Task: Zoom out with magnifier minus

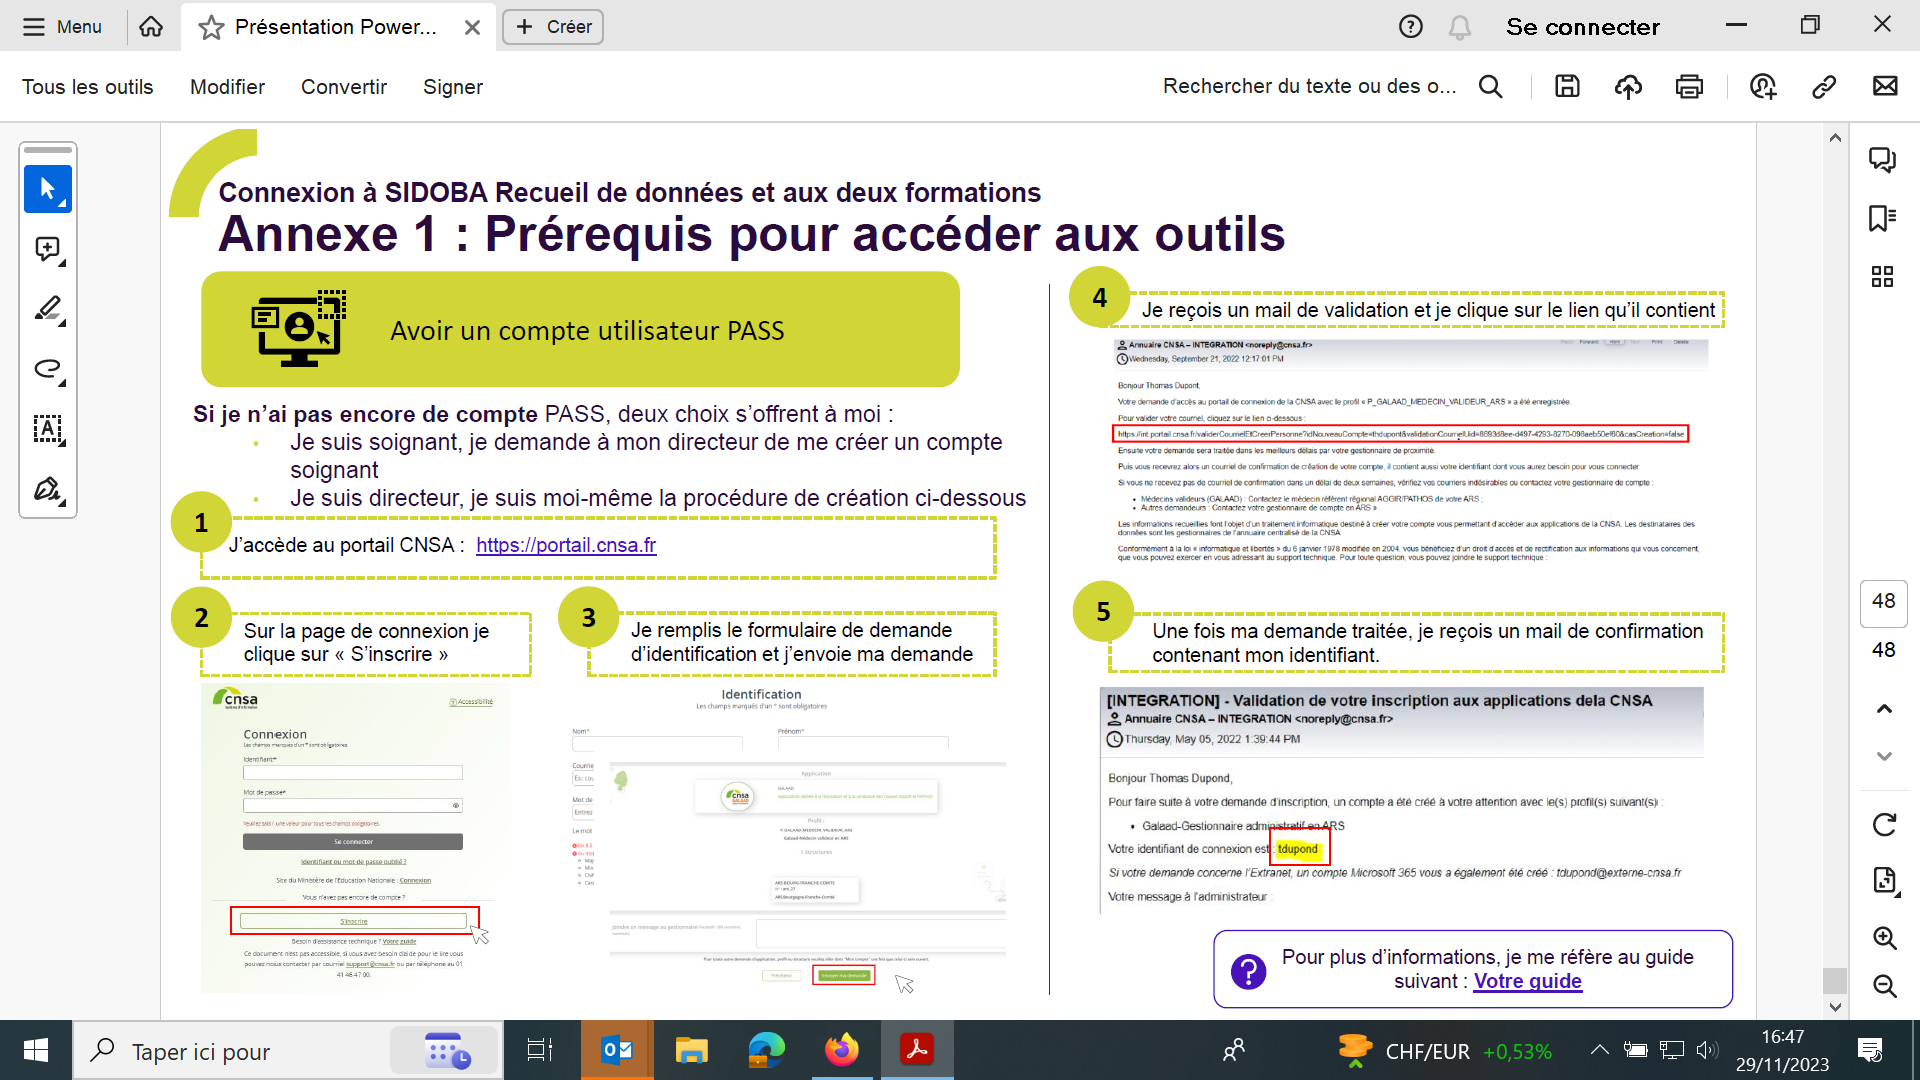Action: point(1884,986)
